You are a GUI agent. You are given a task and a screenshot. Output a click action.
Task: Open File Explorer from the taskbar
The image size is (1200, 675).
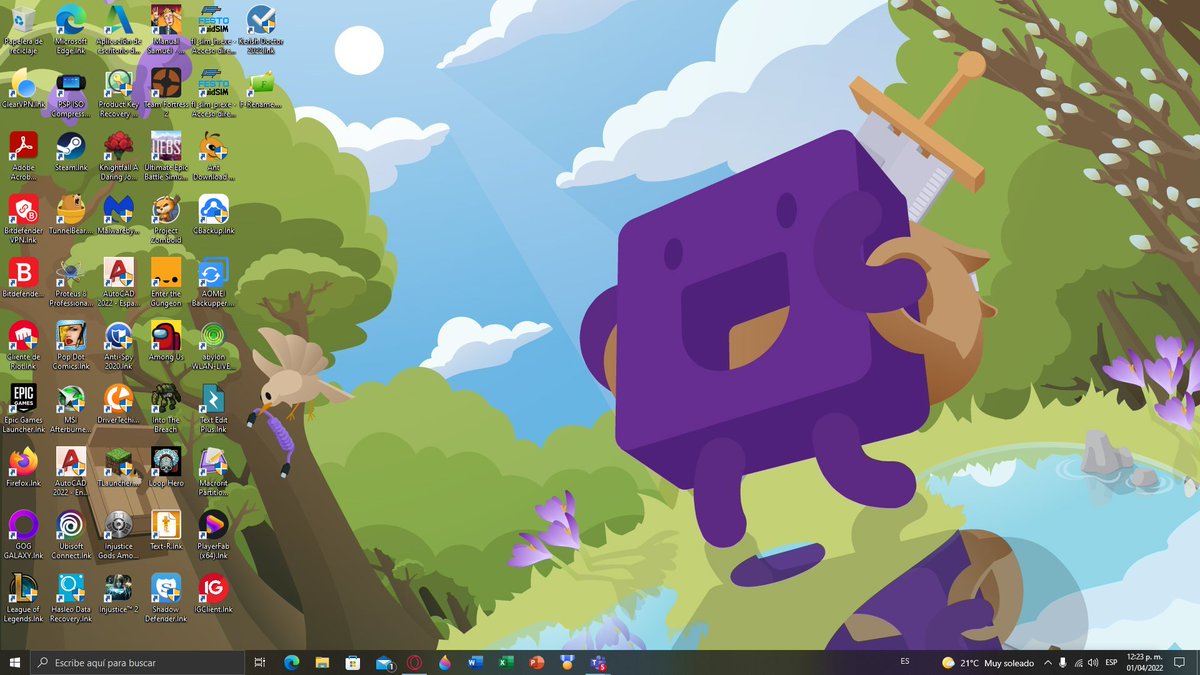322,662
